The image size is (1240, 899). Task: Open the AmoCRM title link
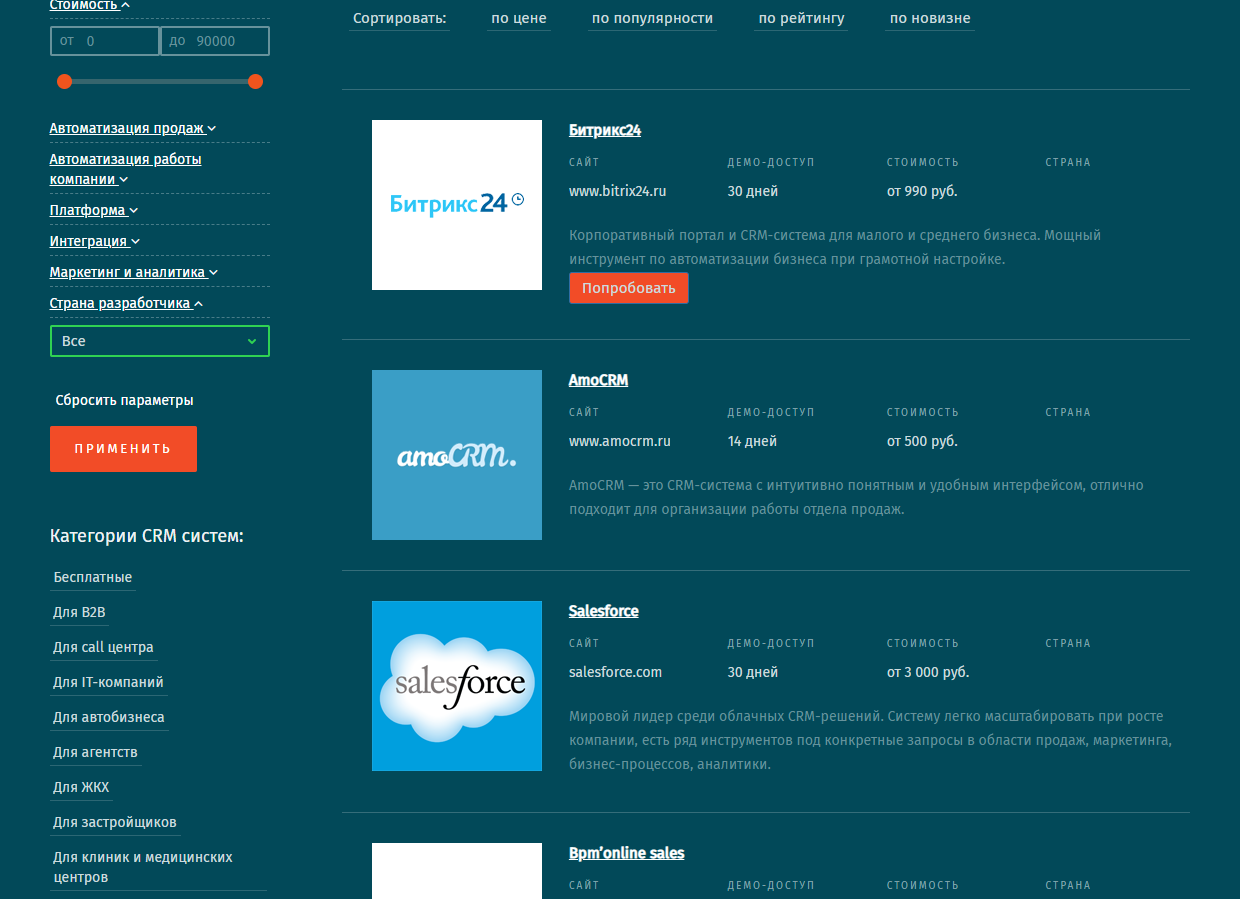pyautogui.click(x=598, y=380)
